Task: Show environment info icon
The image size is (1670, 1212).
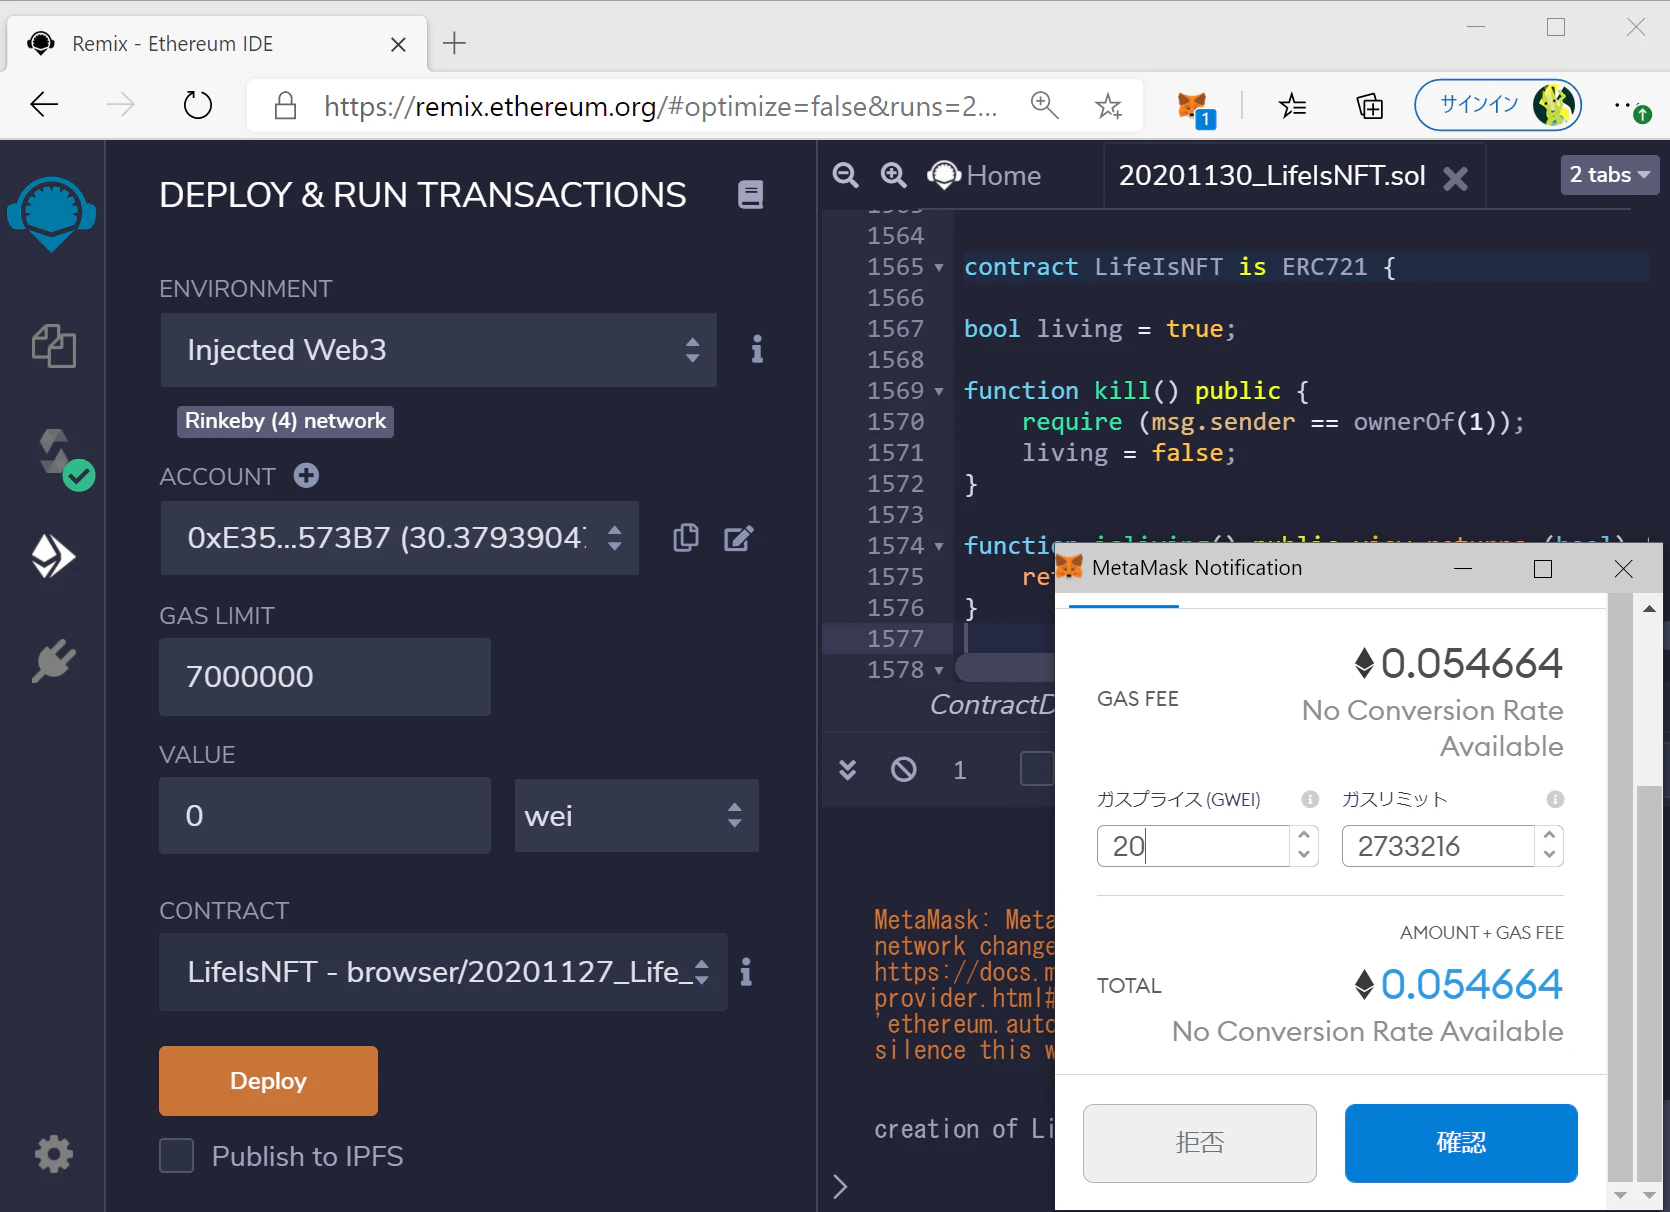Action: (757, 349)
